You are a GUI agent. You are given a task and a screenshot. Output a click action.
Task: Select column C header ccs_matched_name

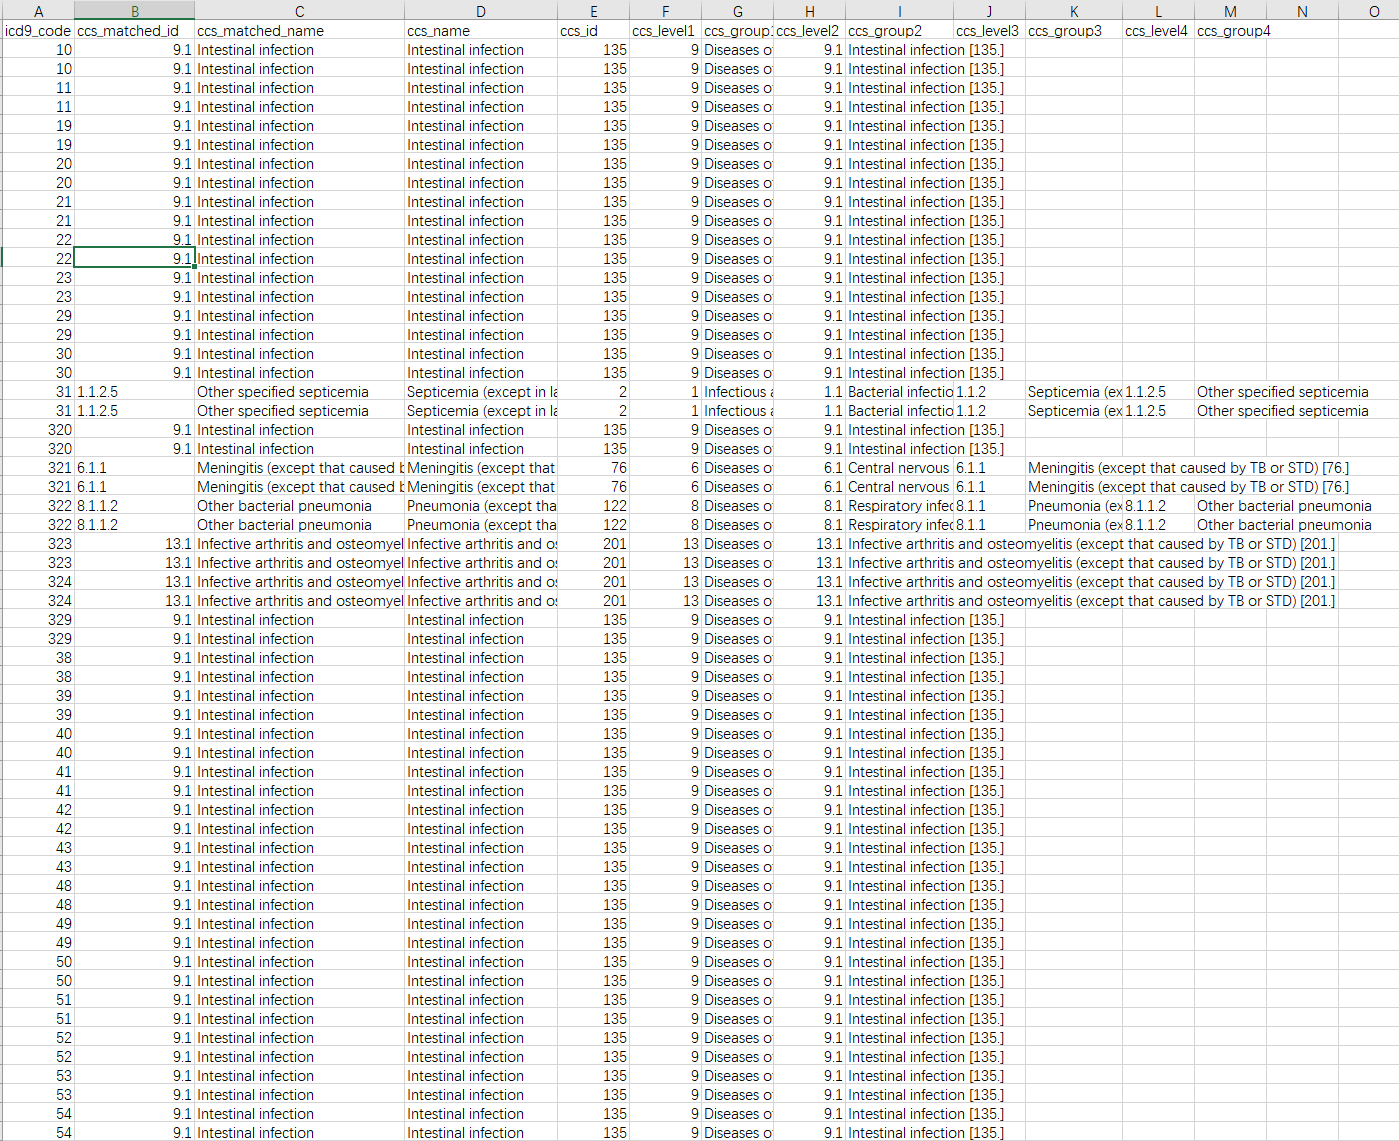coord(299,11)
